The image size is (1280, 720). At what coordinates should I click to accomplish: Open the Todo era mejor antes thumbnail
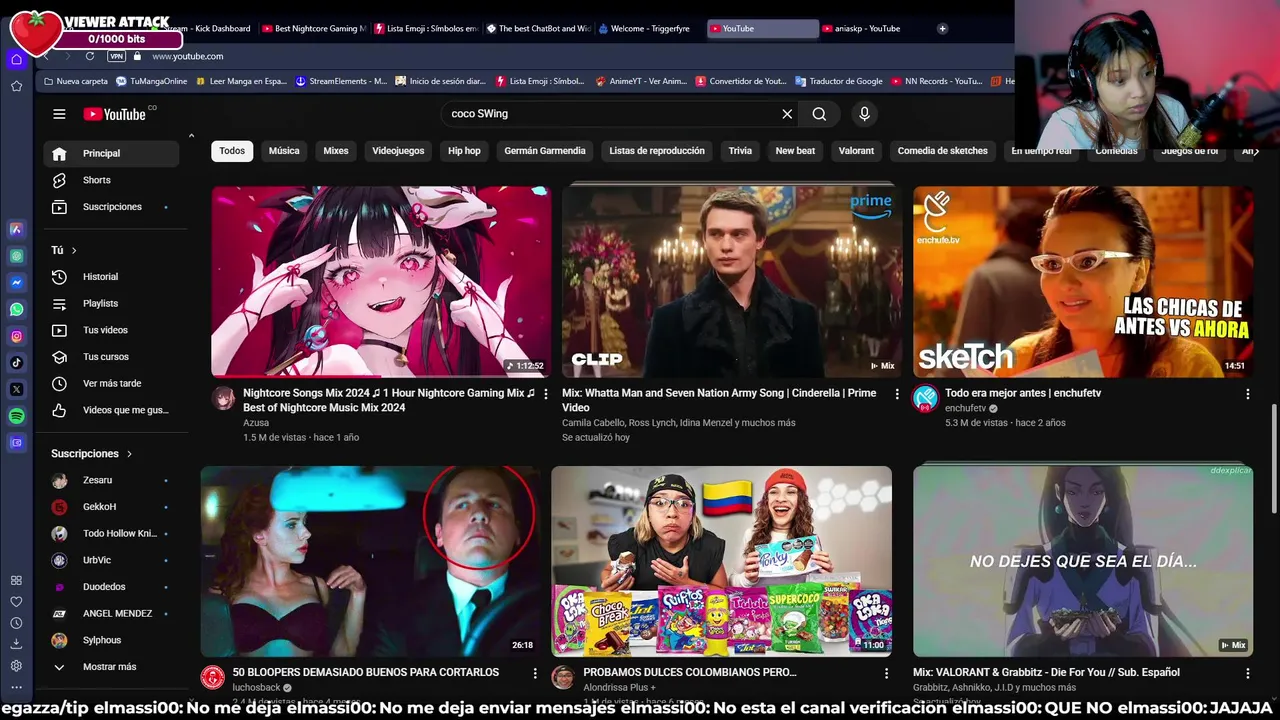click(1083, 281)
